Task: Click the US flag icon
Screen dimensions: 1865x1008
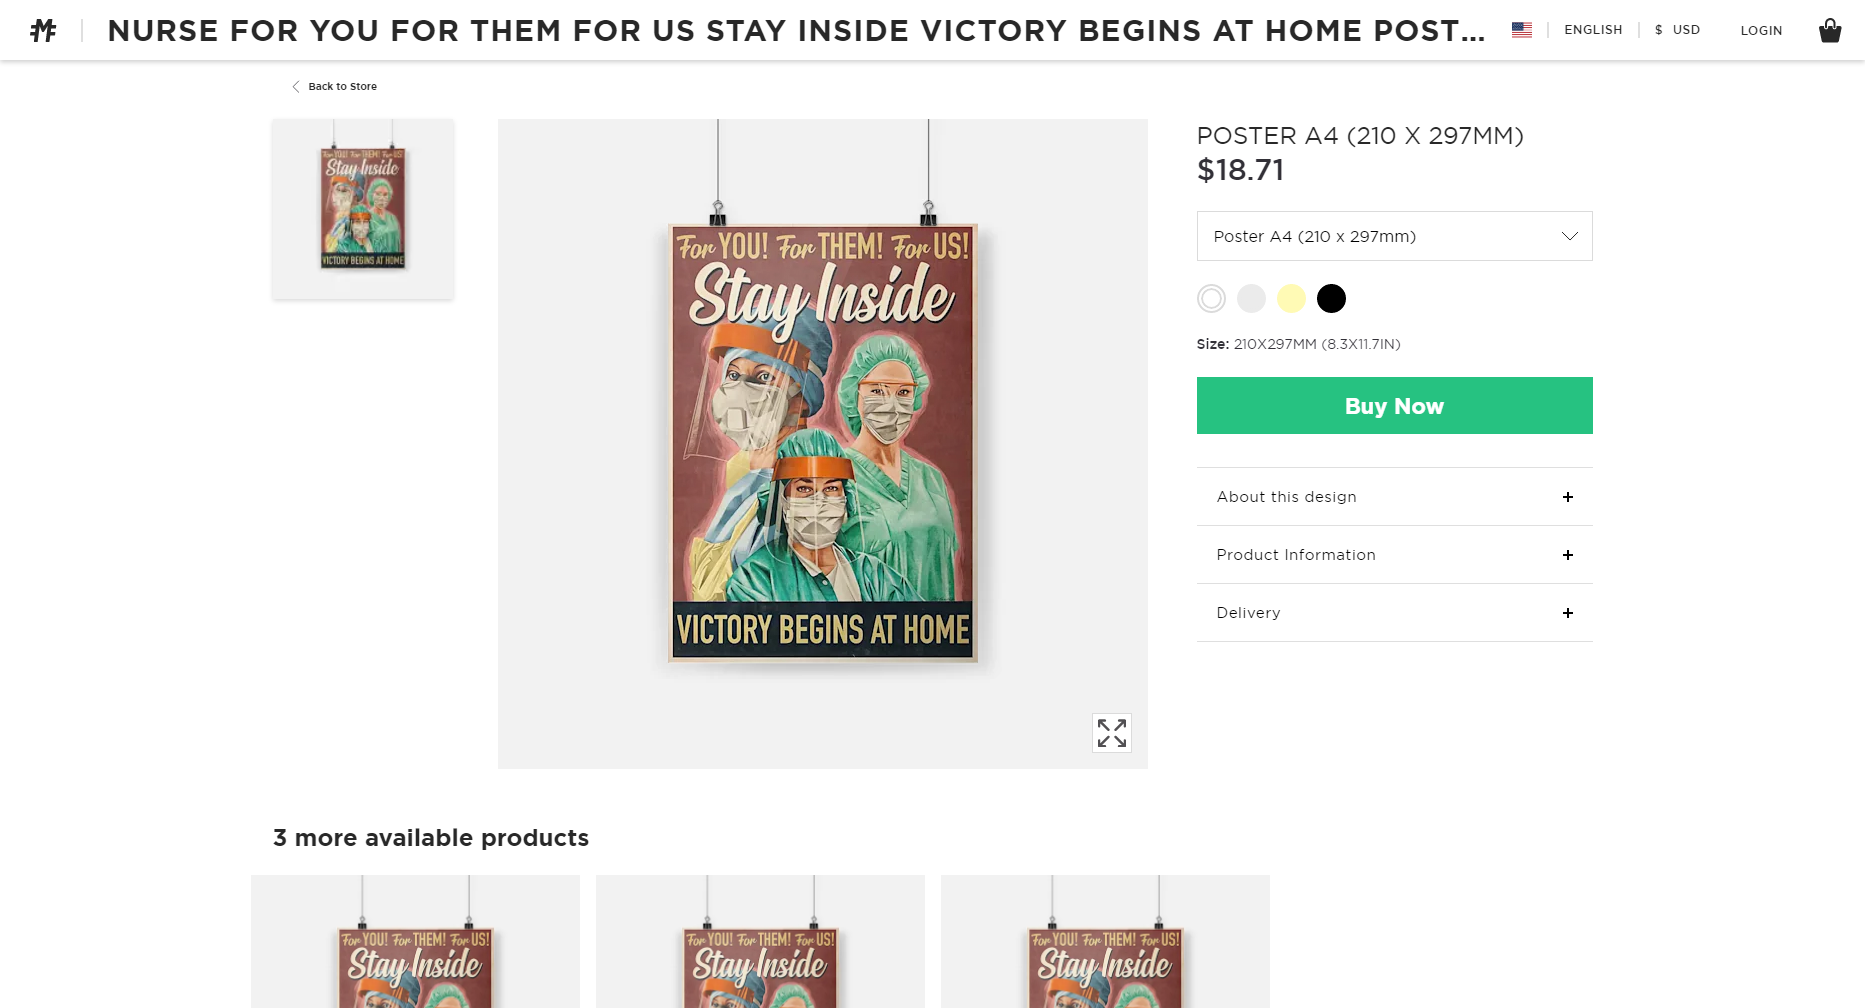Action: [x=1521, y=30]
